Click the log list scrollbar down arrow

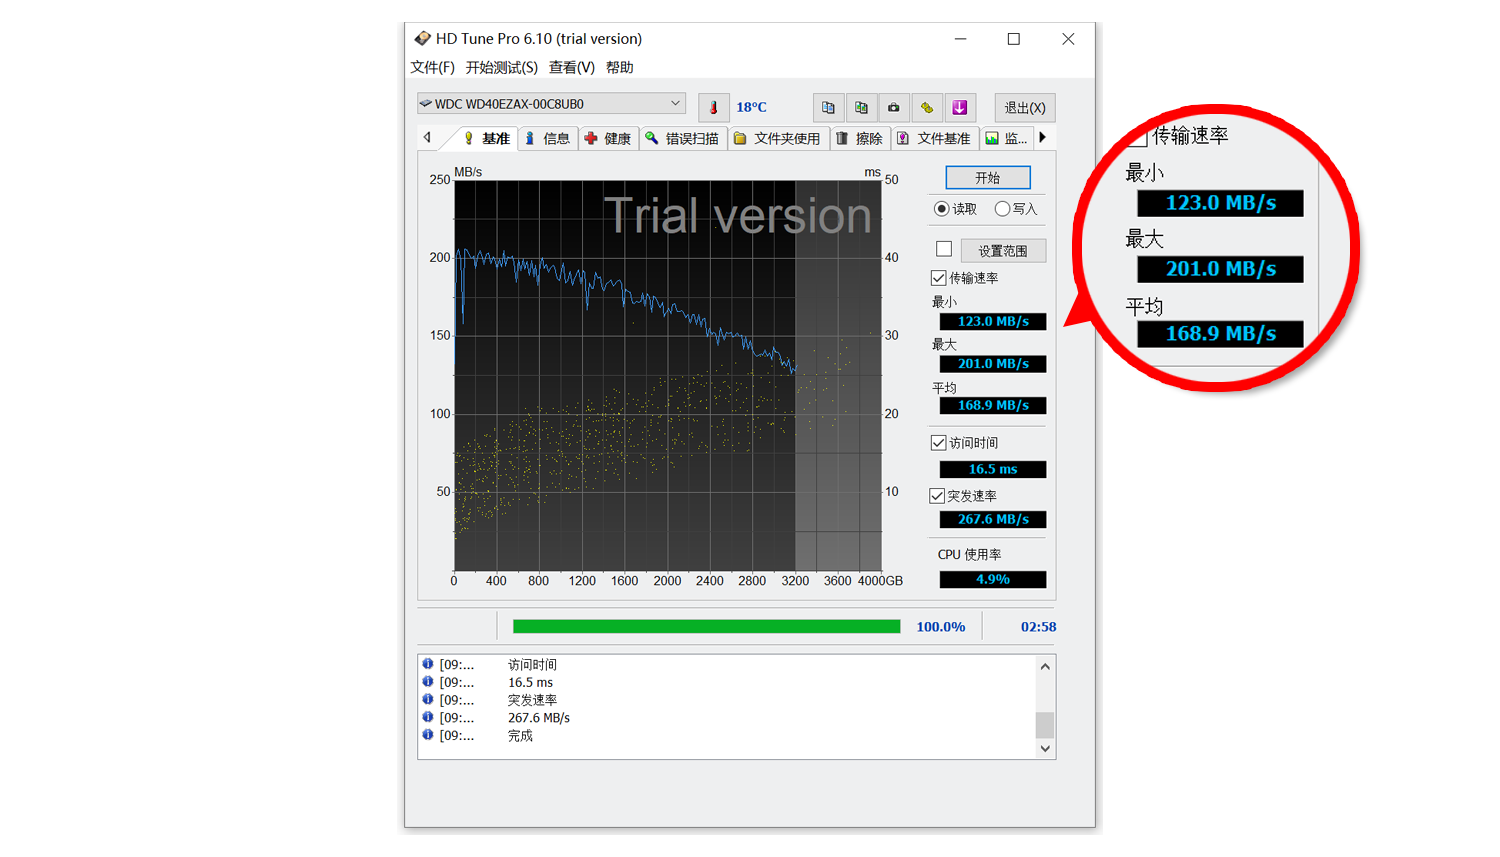click(x=1045, y=748)
